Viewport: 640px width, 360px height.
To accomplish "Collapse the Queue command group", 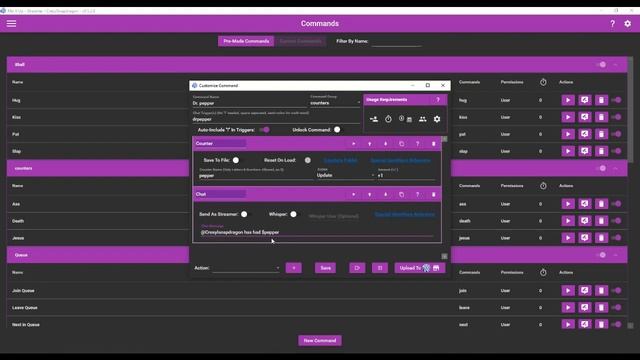I will point(615,255).
